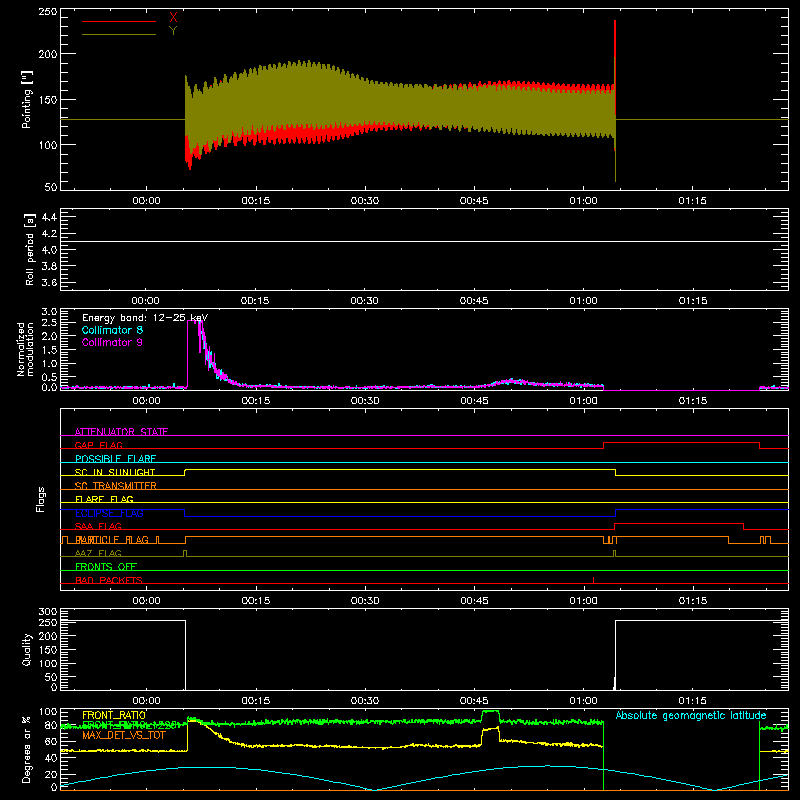Click the 01:00 time label under Flags plot
The height and width of the screenshot is (800, 800).
click(x=584, y=601)
